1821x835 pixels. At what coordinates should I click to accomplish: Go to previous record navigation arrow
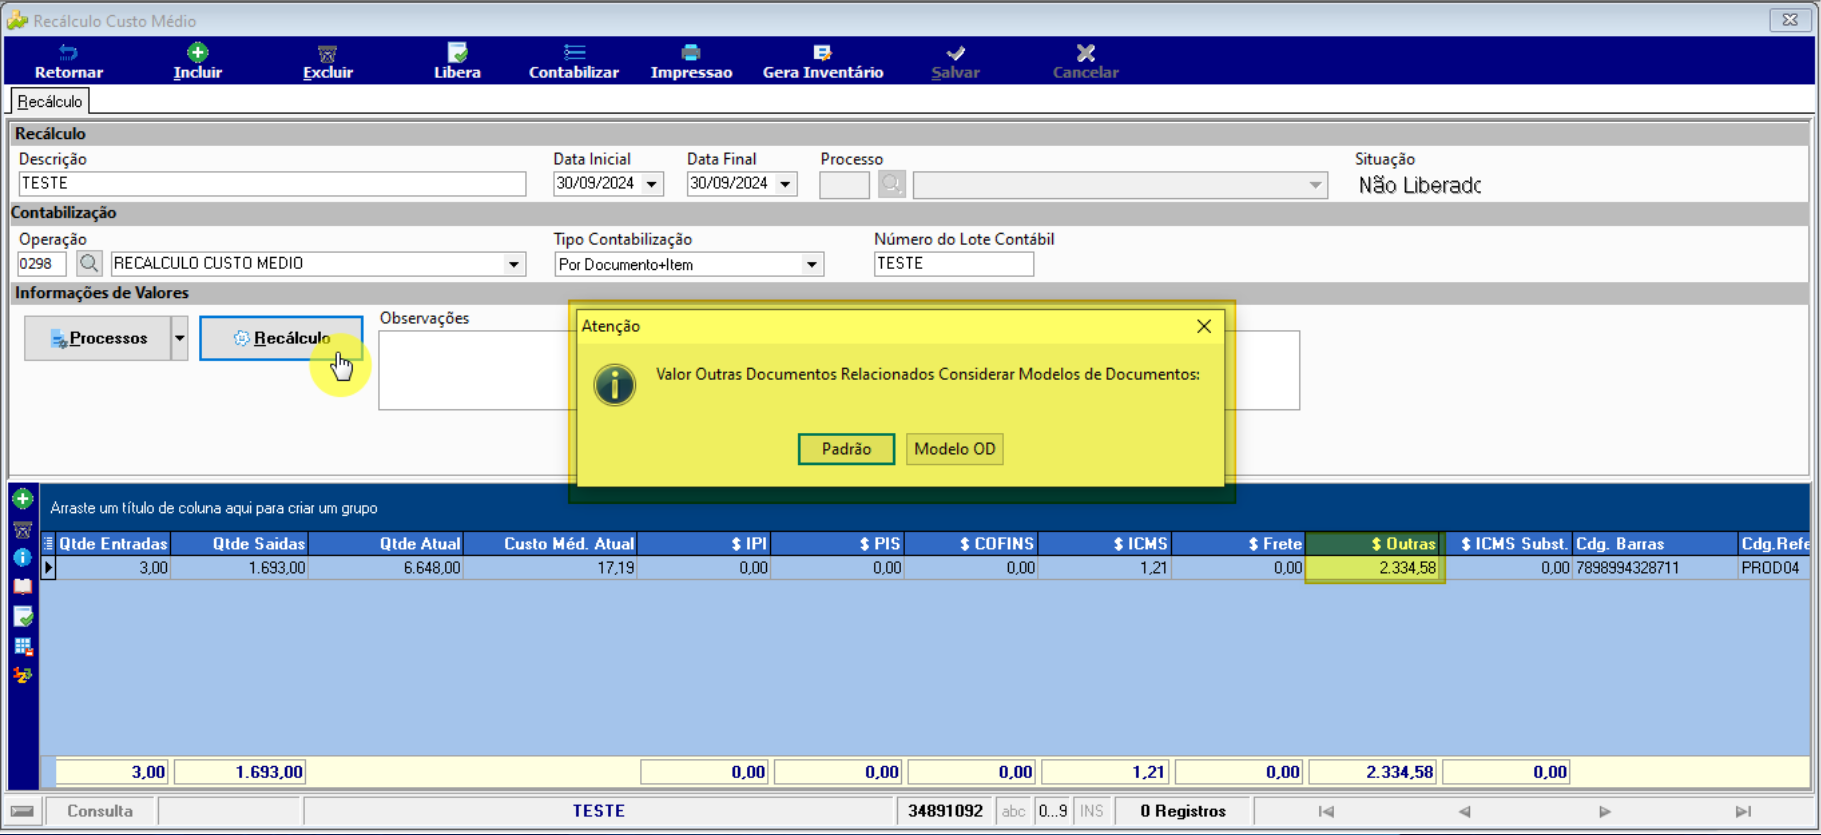tap(1465, 811)
